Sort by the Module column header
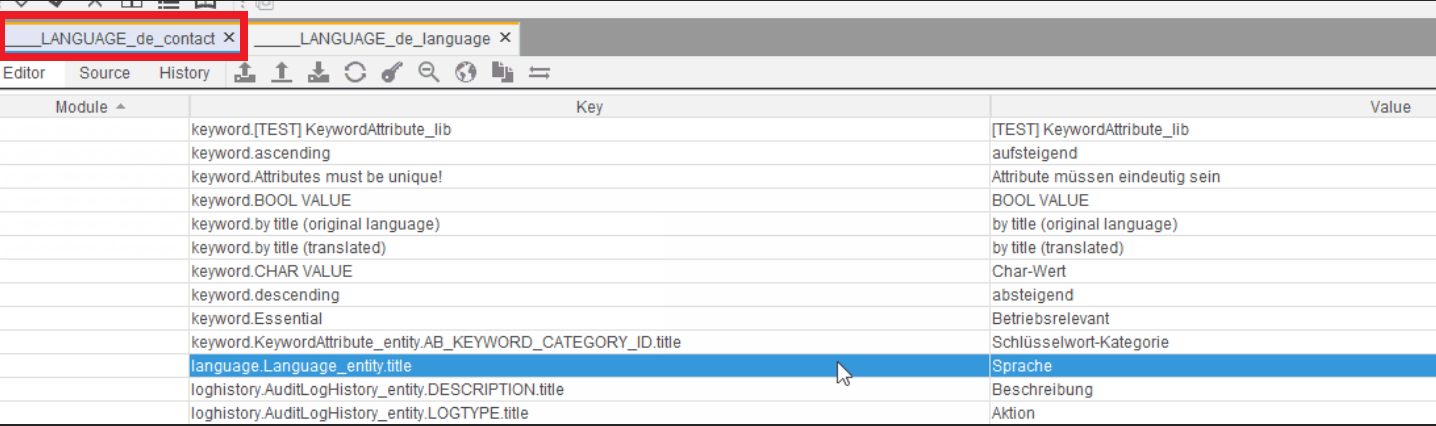 click(90, 107)
